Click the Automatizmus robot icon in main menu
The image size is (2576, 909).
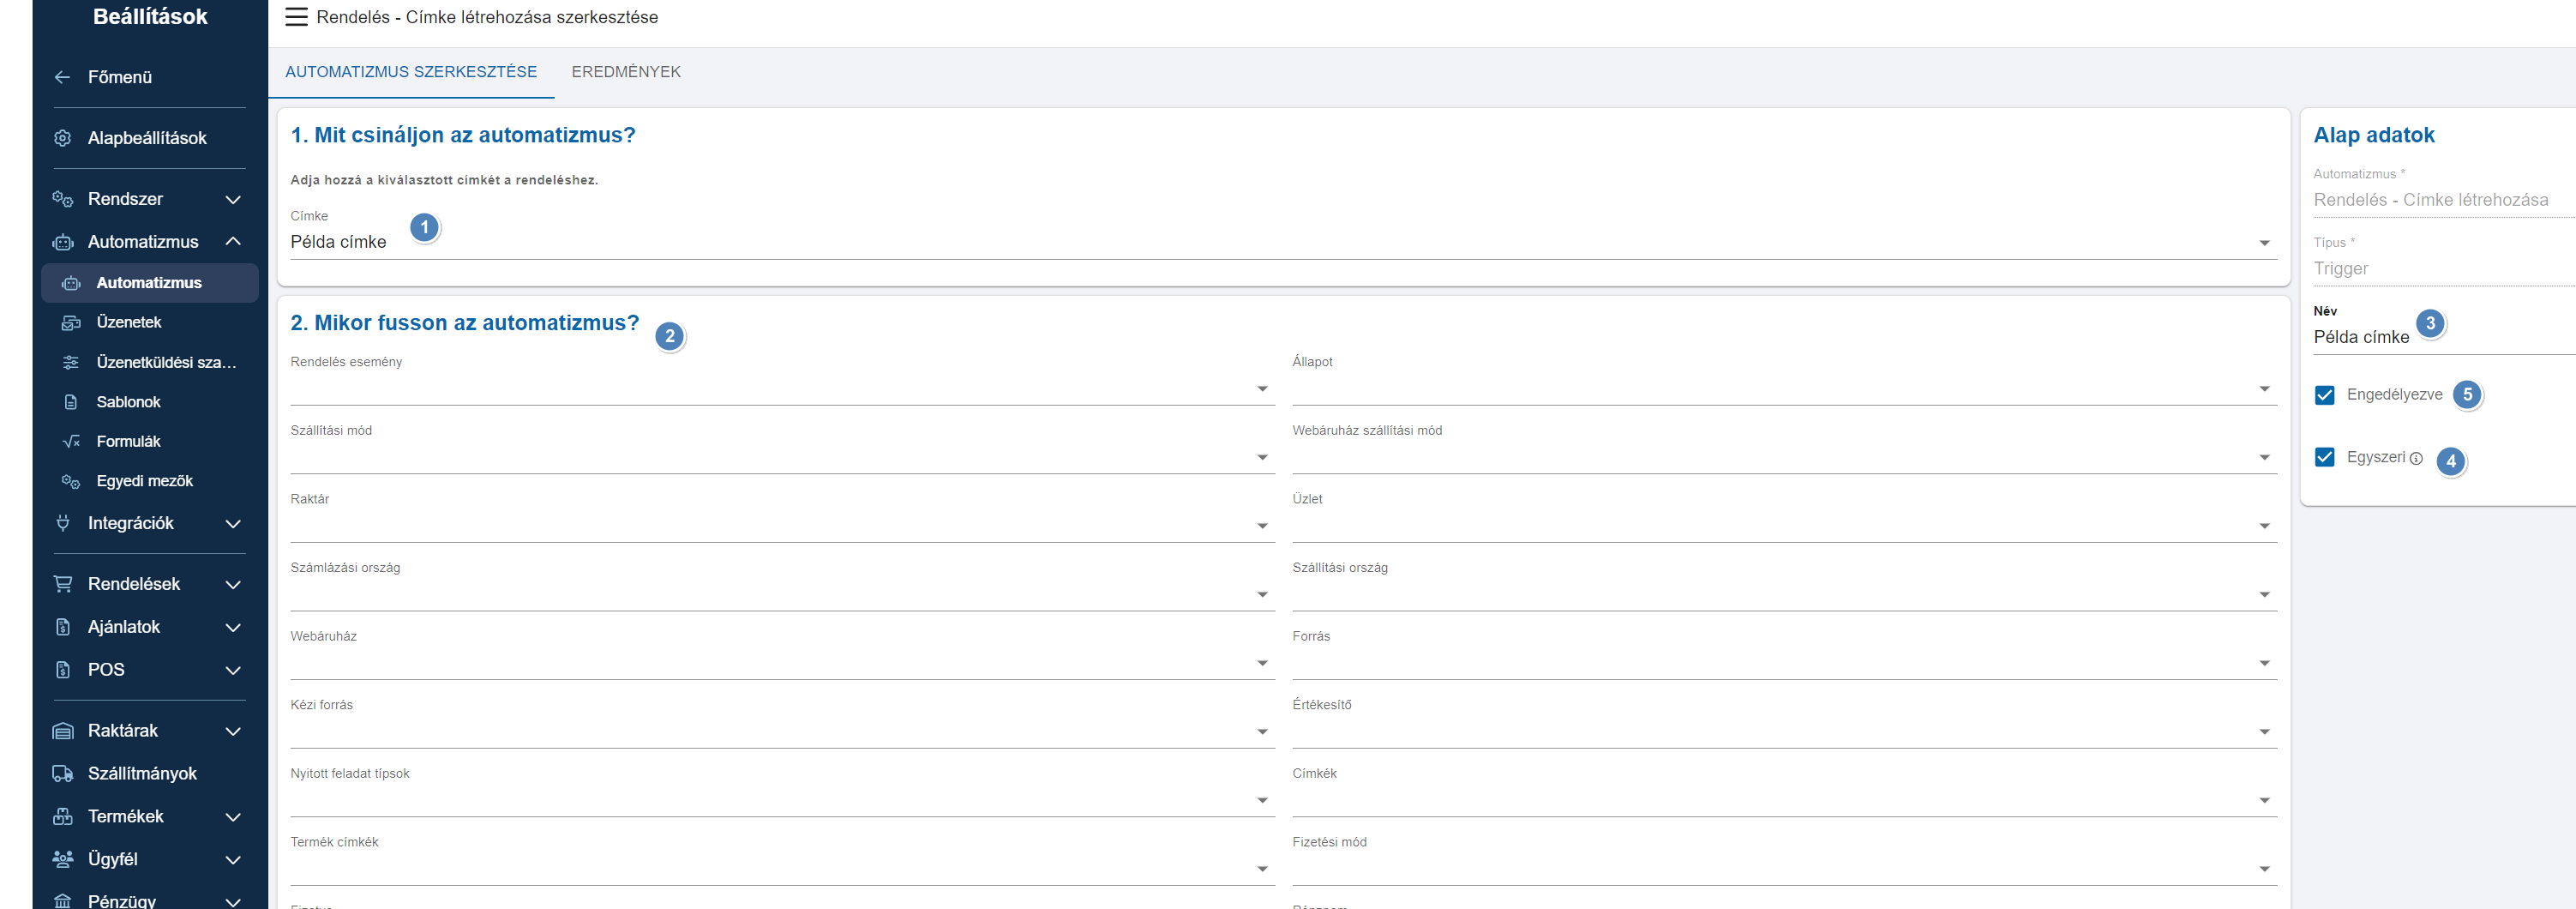pos(62,242)
